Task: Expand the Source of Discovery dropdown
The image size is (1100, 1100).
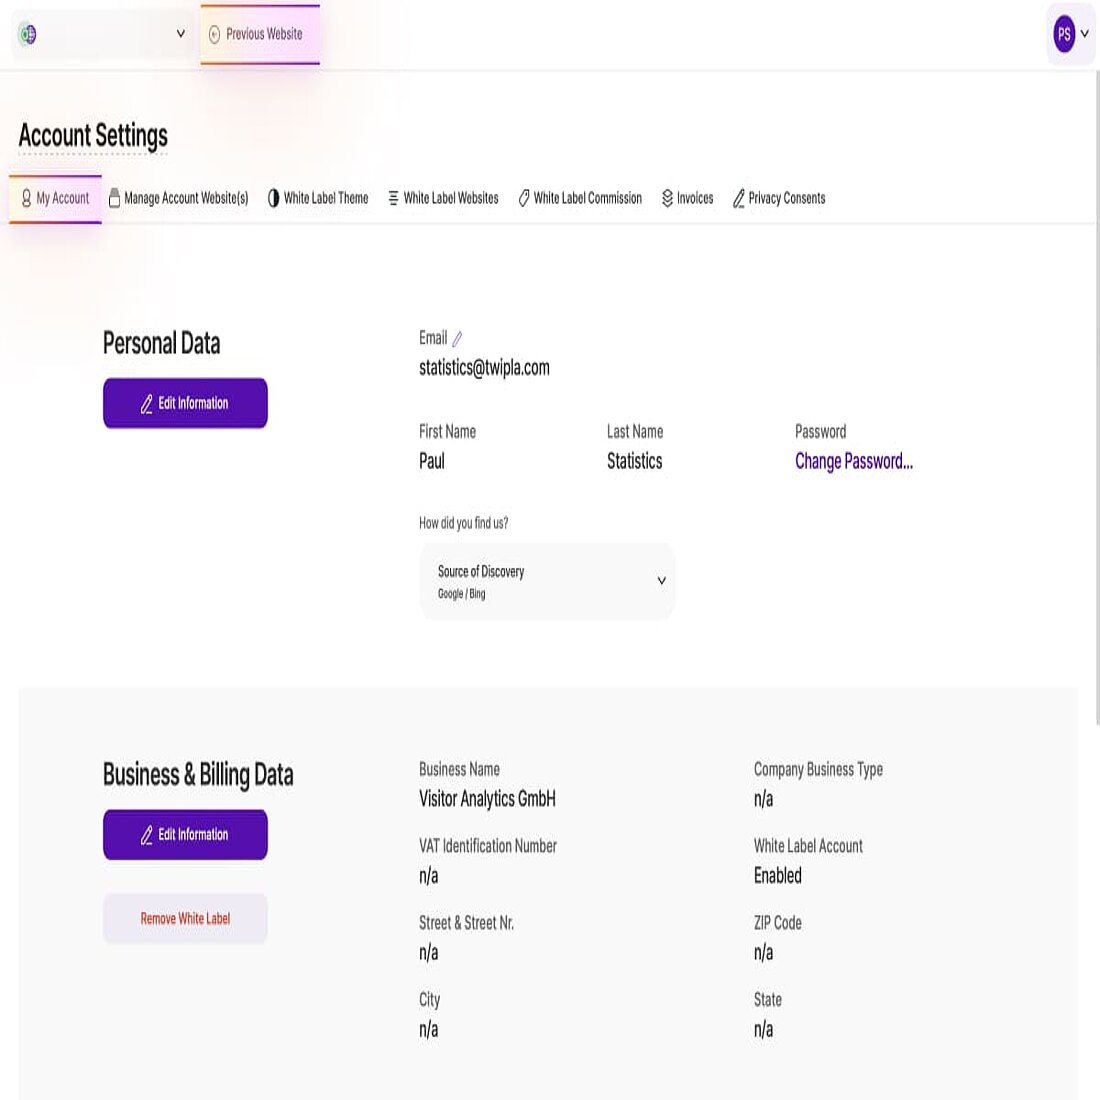Action: [x=660, y=580]
